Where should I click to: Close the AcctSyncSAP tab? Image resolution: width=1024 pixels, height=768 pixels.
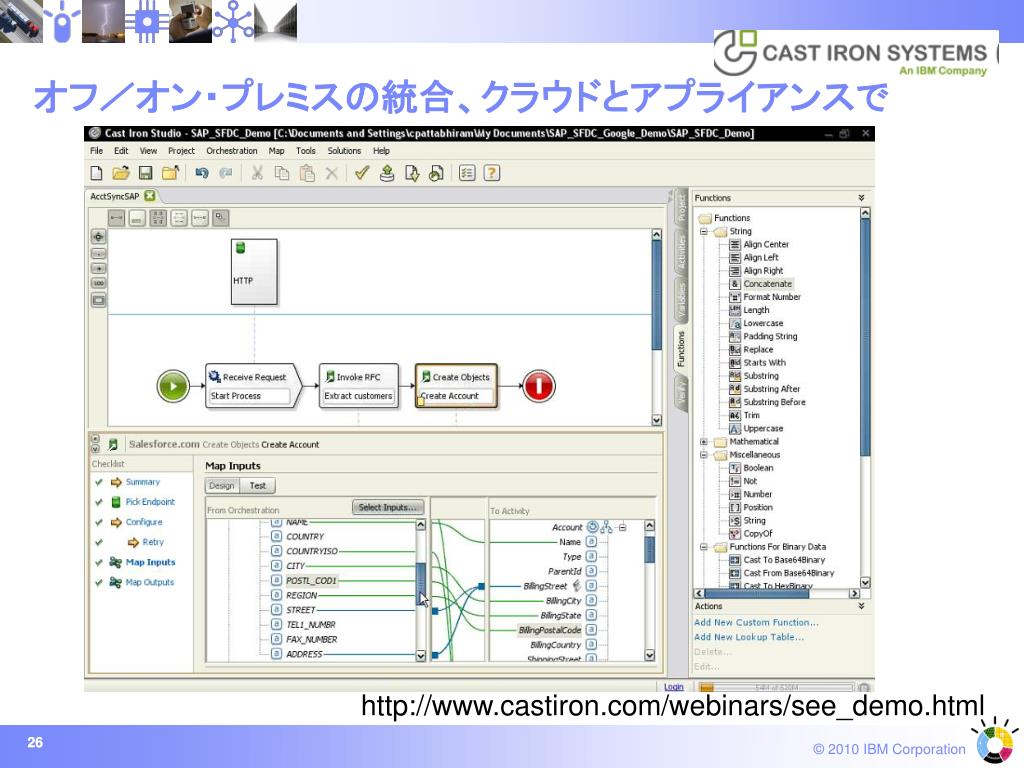(x=150, y=196)
